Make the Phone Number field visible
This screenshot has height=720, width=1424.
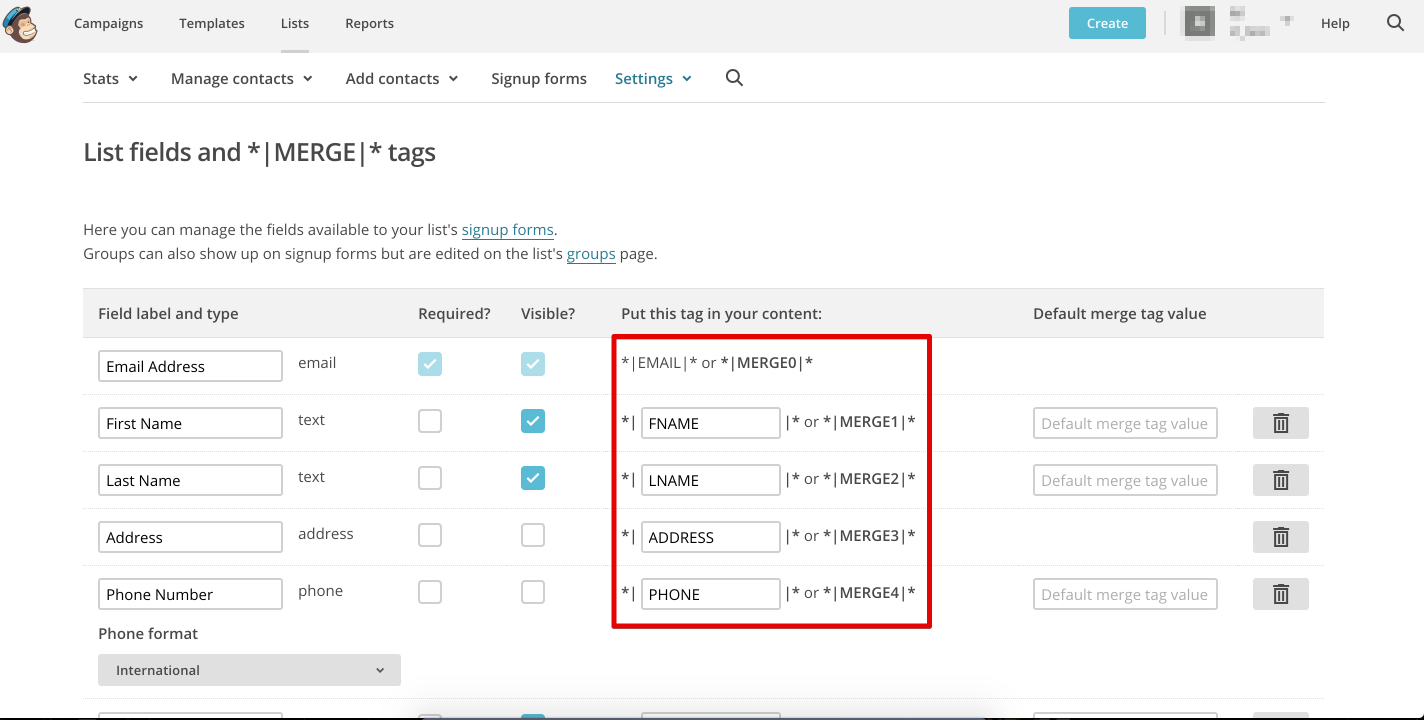coord(533,592)
